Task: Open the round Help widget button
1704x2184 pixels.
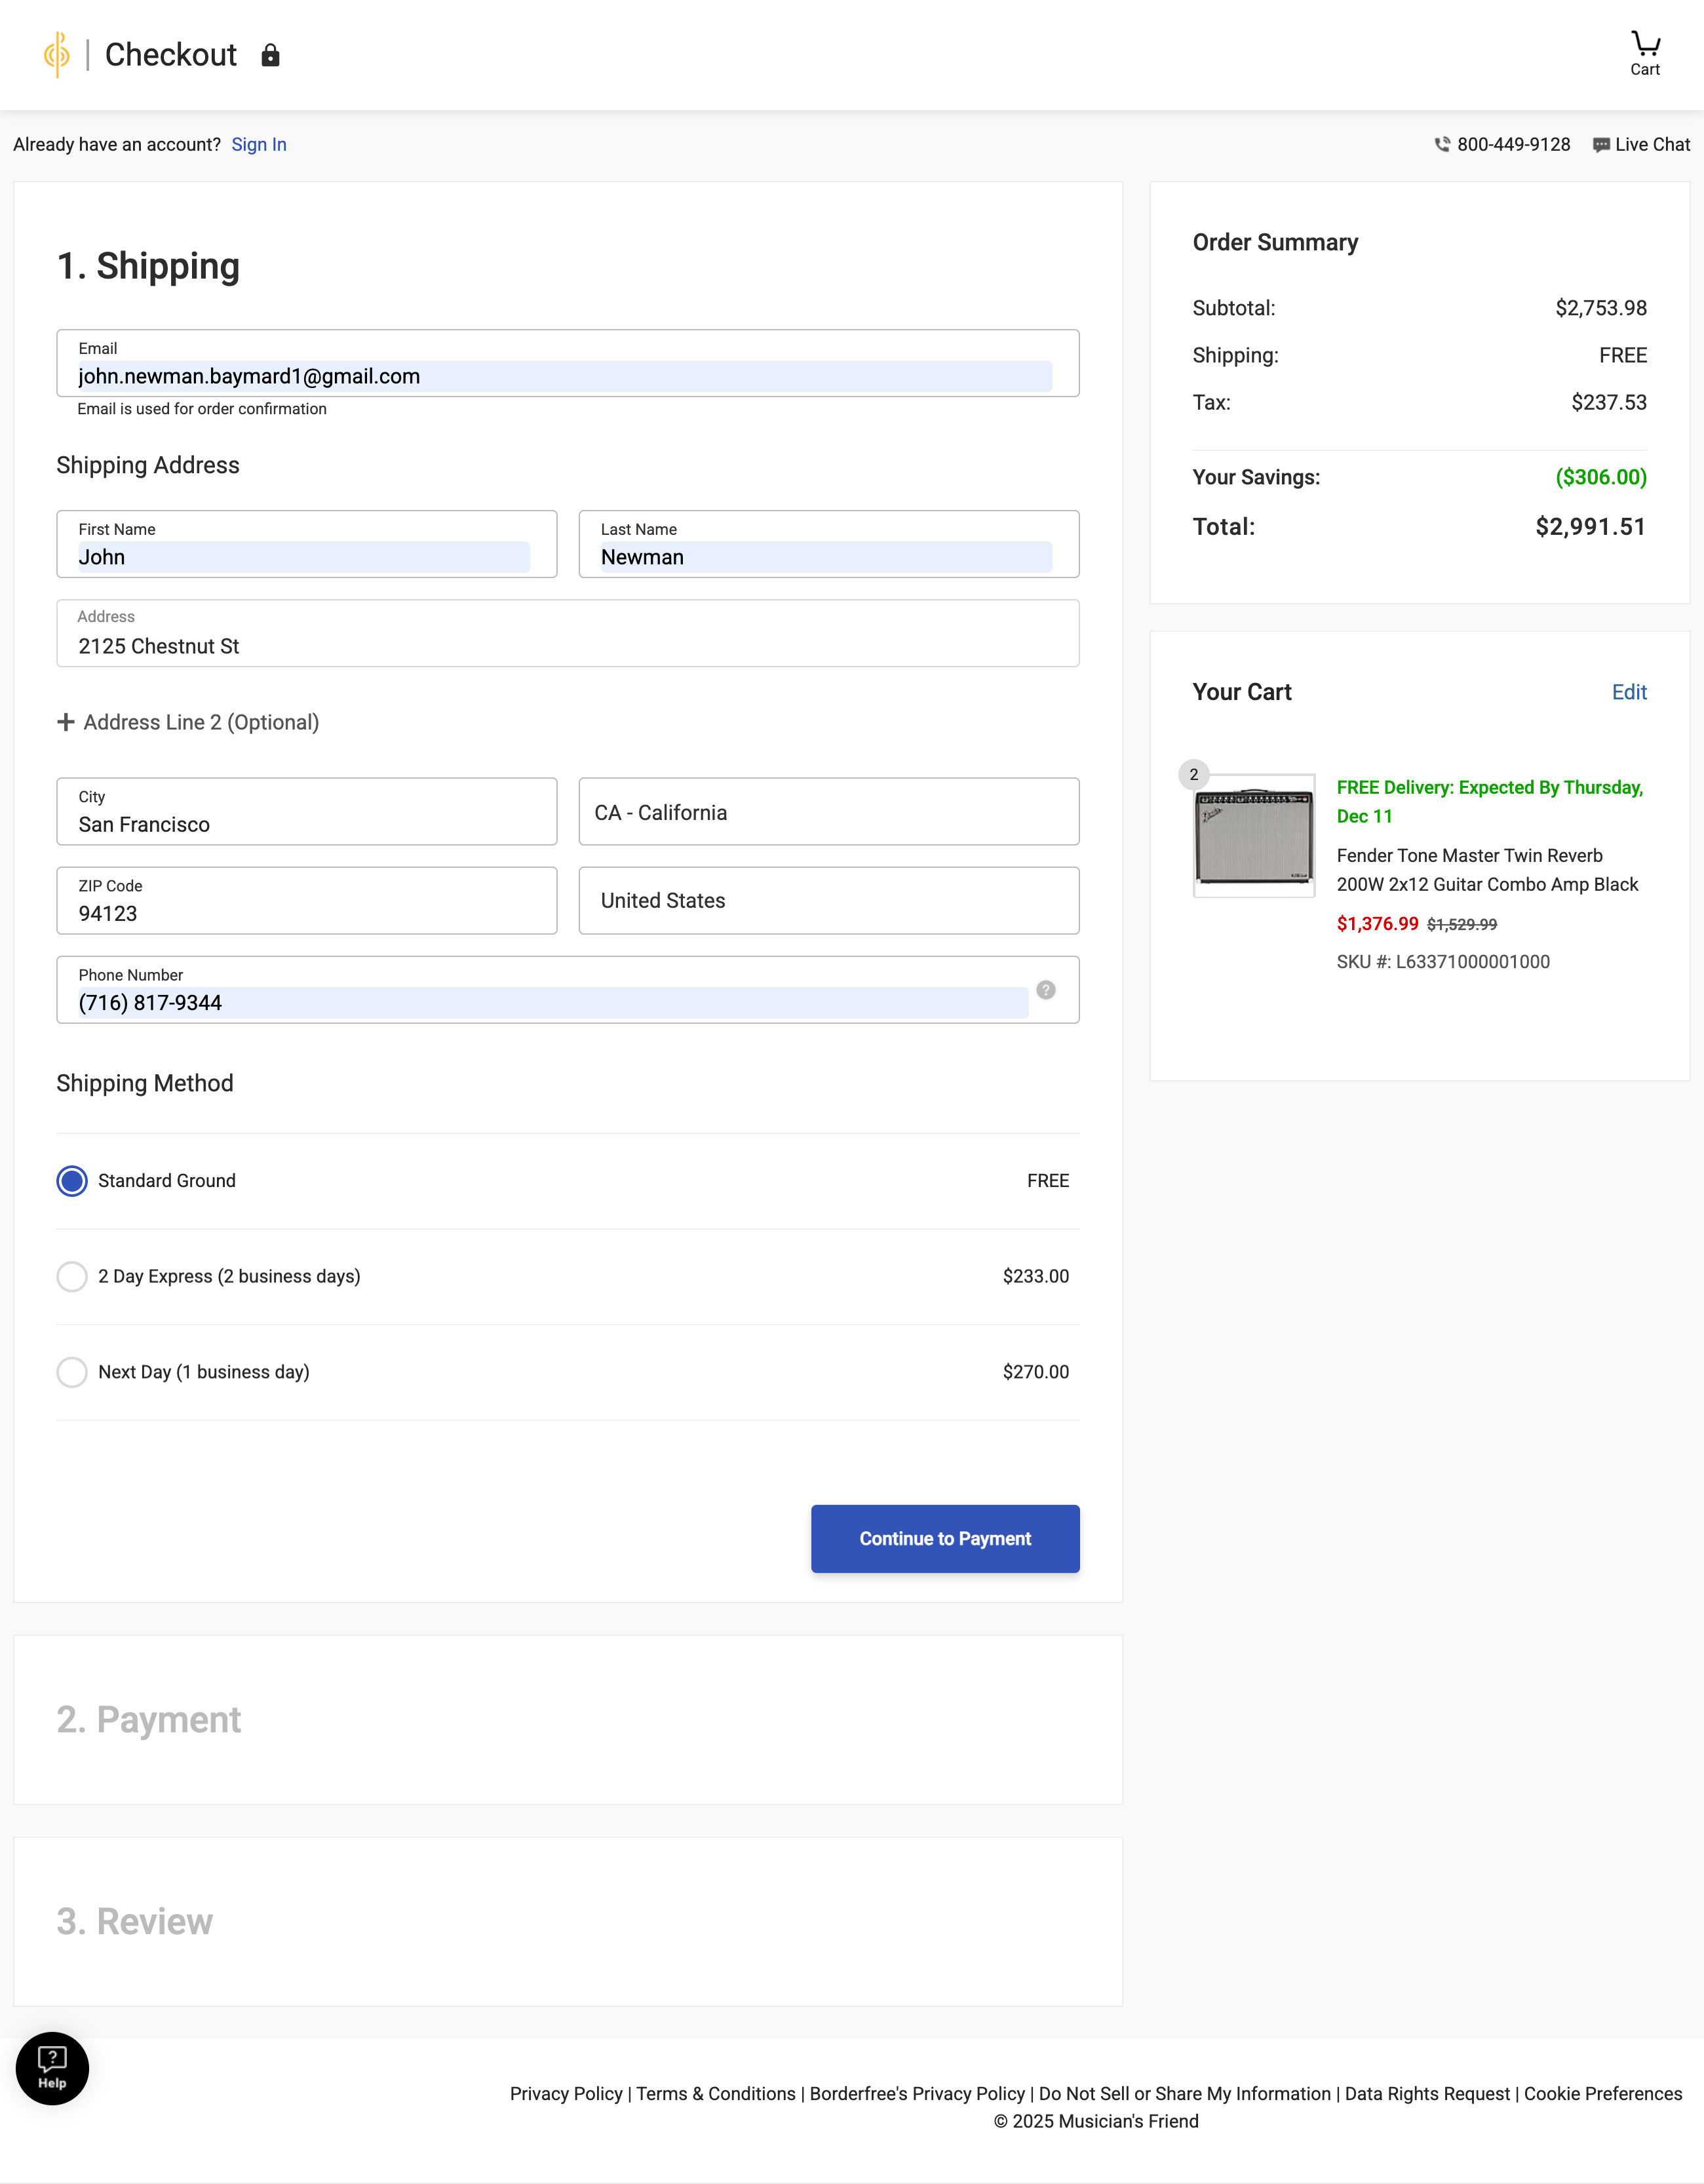Action: coord(52,2068)
